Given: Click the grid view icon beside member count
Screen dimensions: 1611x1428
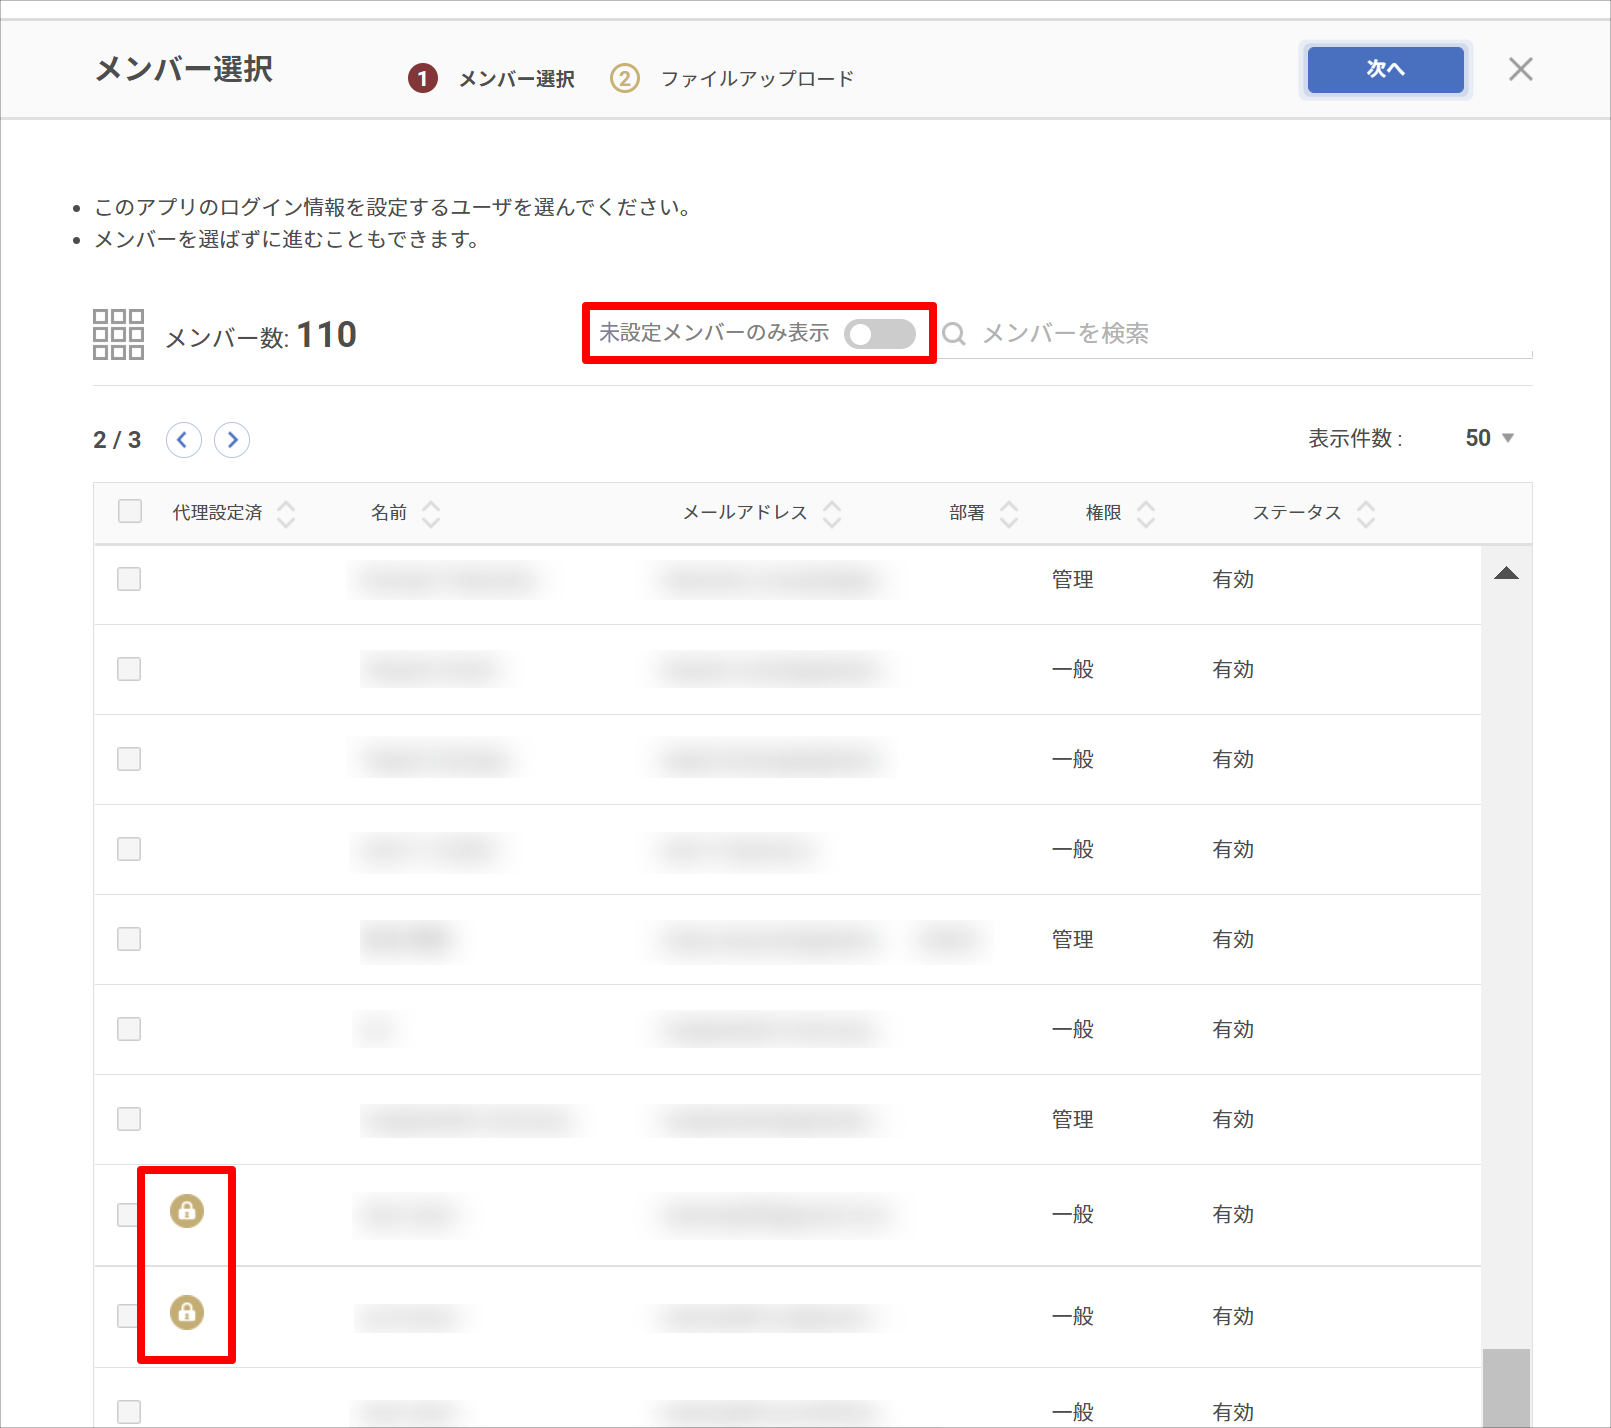Looking at the screenshot, I should click(x=118, y=334).
